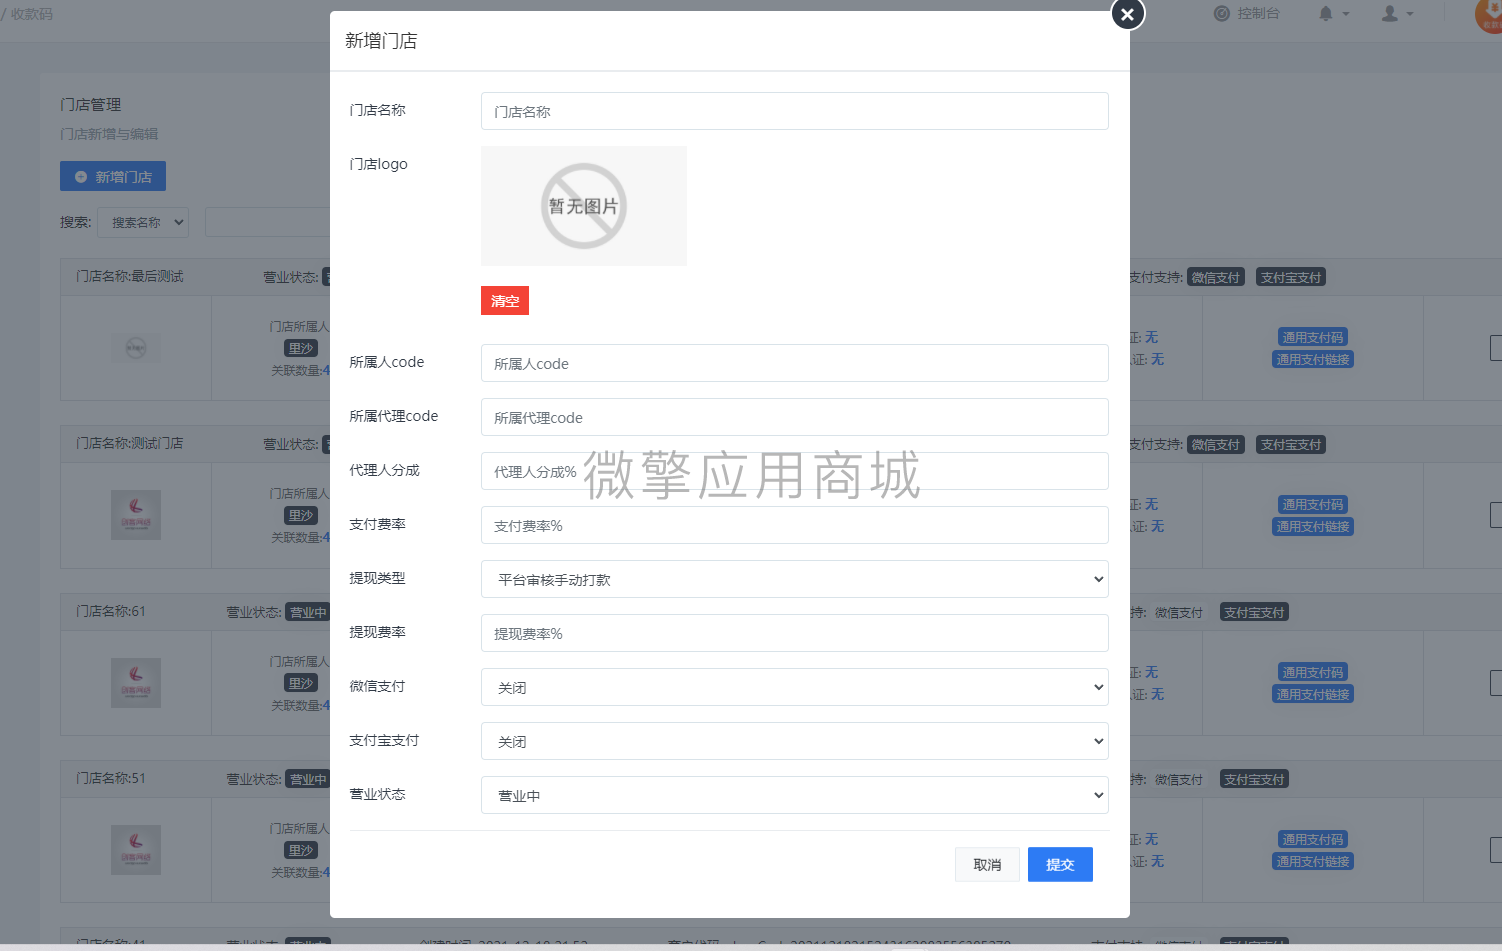Submit the form with 提交 button
1502x951 pixels.
pos(1060,865)
